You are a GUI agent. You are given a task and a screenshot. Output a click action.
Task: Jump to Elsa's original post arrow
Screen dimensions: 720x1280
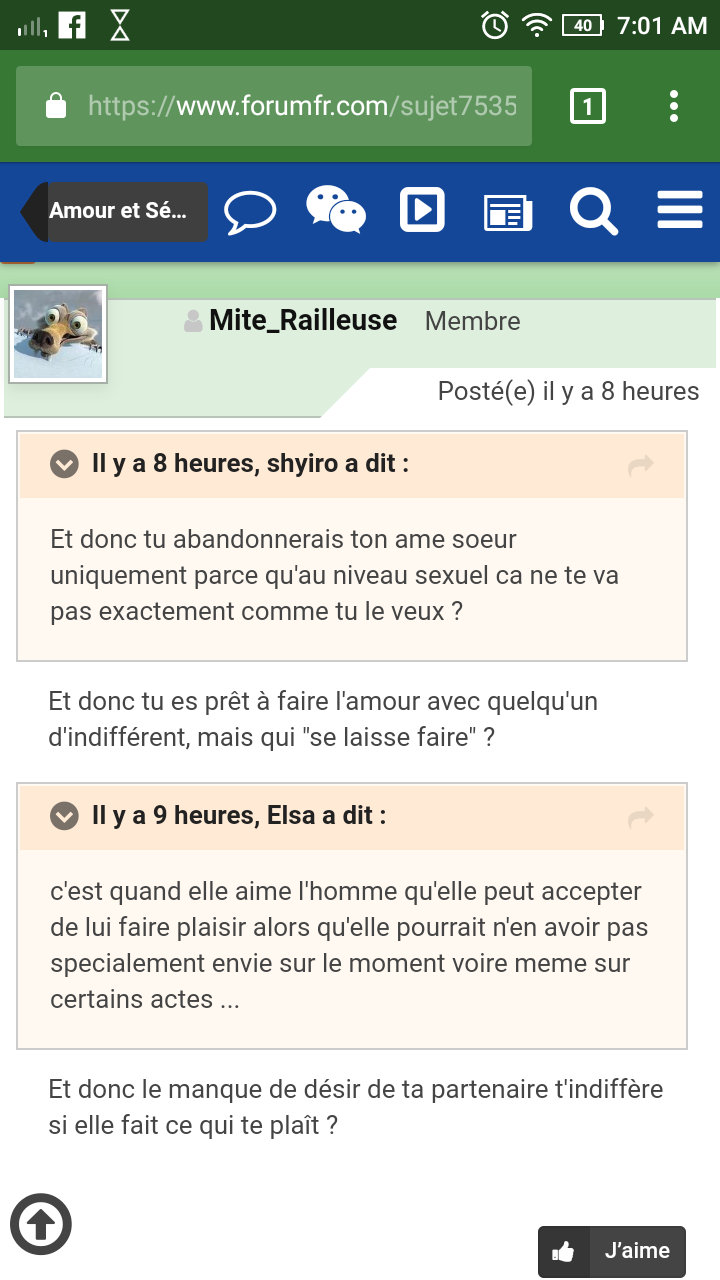coord(640,817)
